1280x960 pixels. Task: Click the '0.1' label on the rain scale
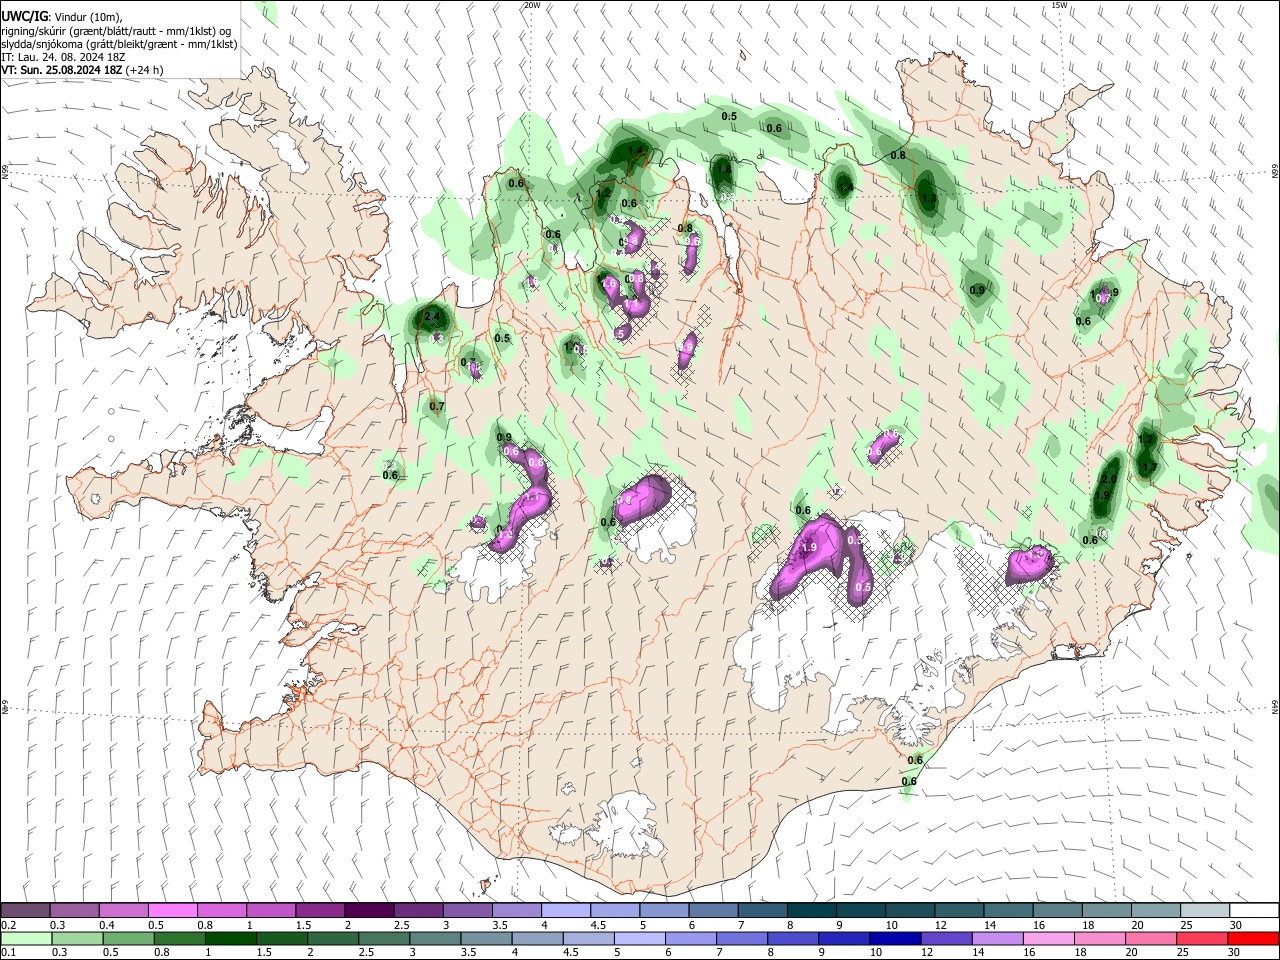point(7,953)
